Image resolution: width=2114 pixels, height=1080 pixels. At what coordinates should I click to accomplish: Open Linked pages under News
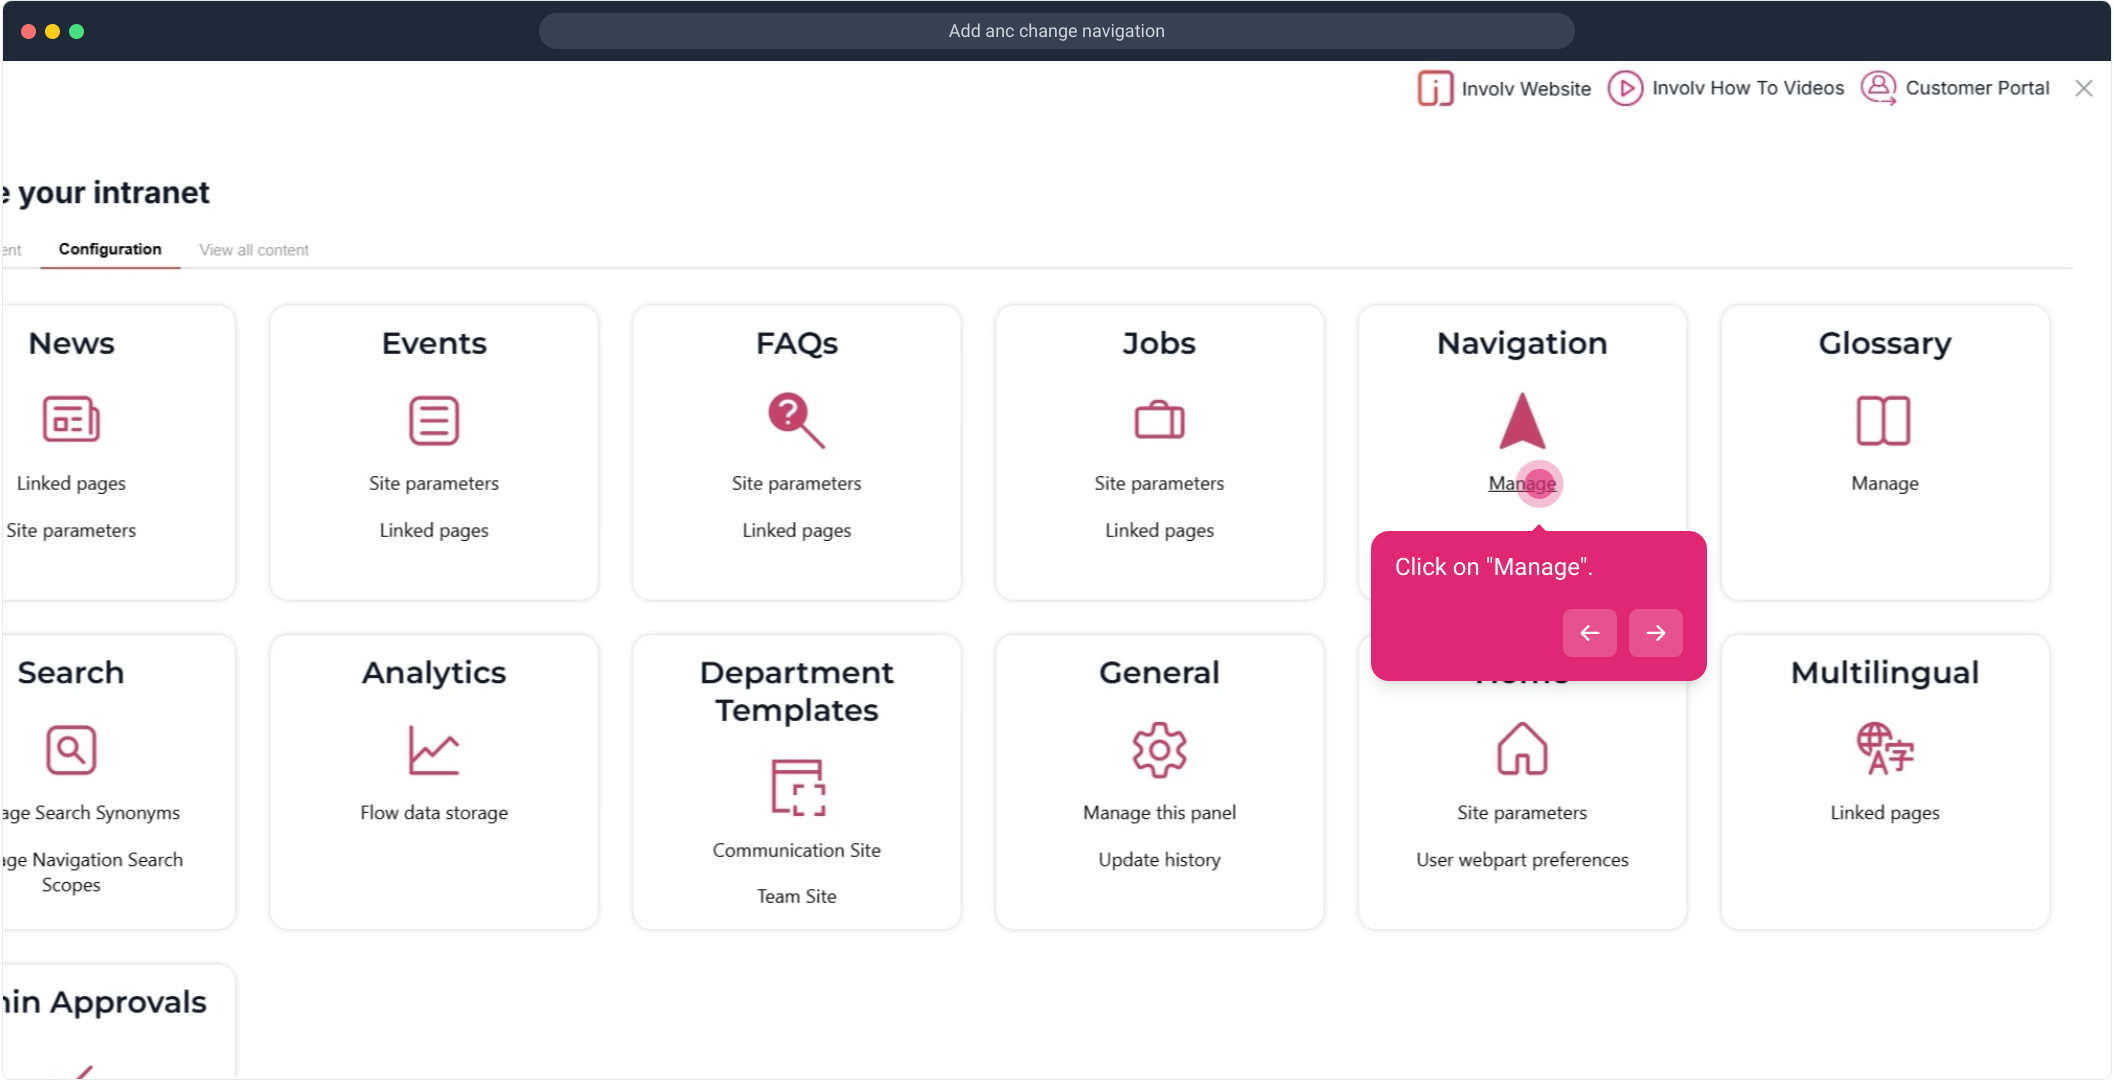click(x=71, y=483)
